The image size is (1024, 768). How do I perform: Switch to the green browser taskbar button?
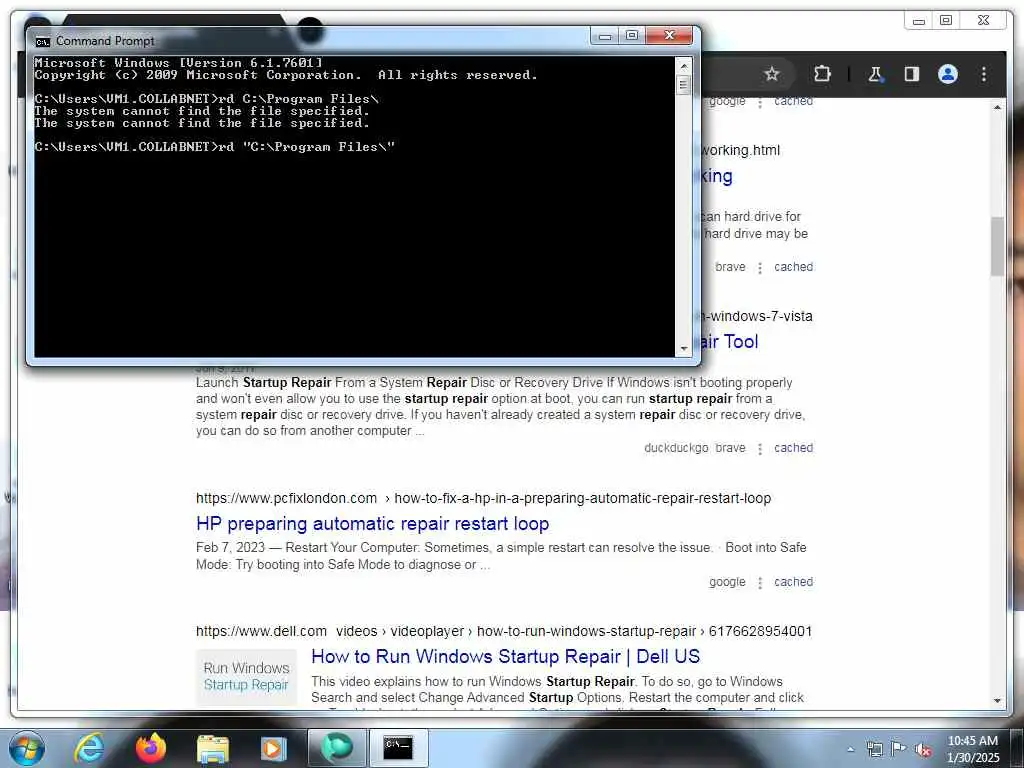pos(336,748)
